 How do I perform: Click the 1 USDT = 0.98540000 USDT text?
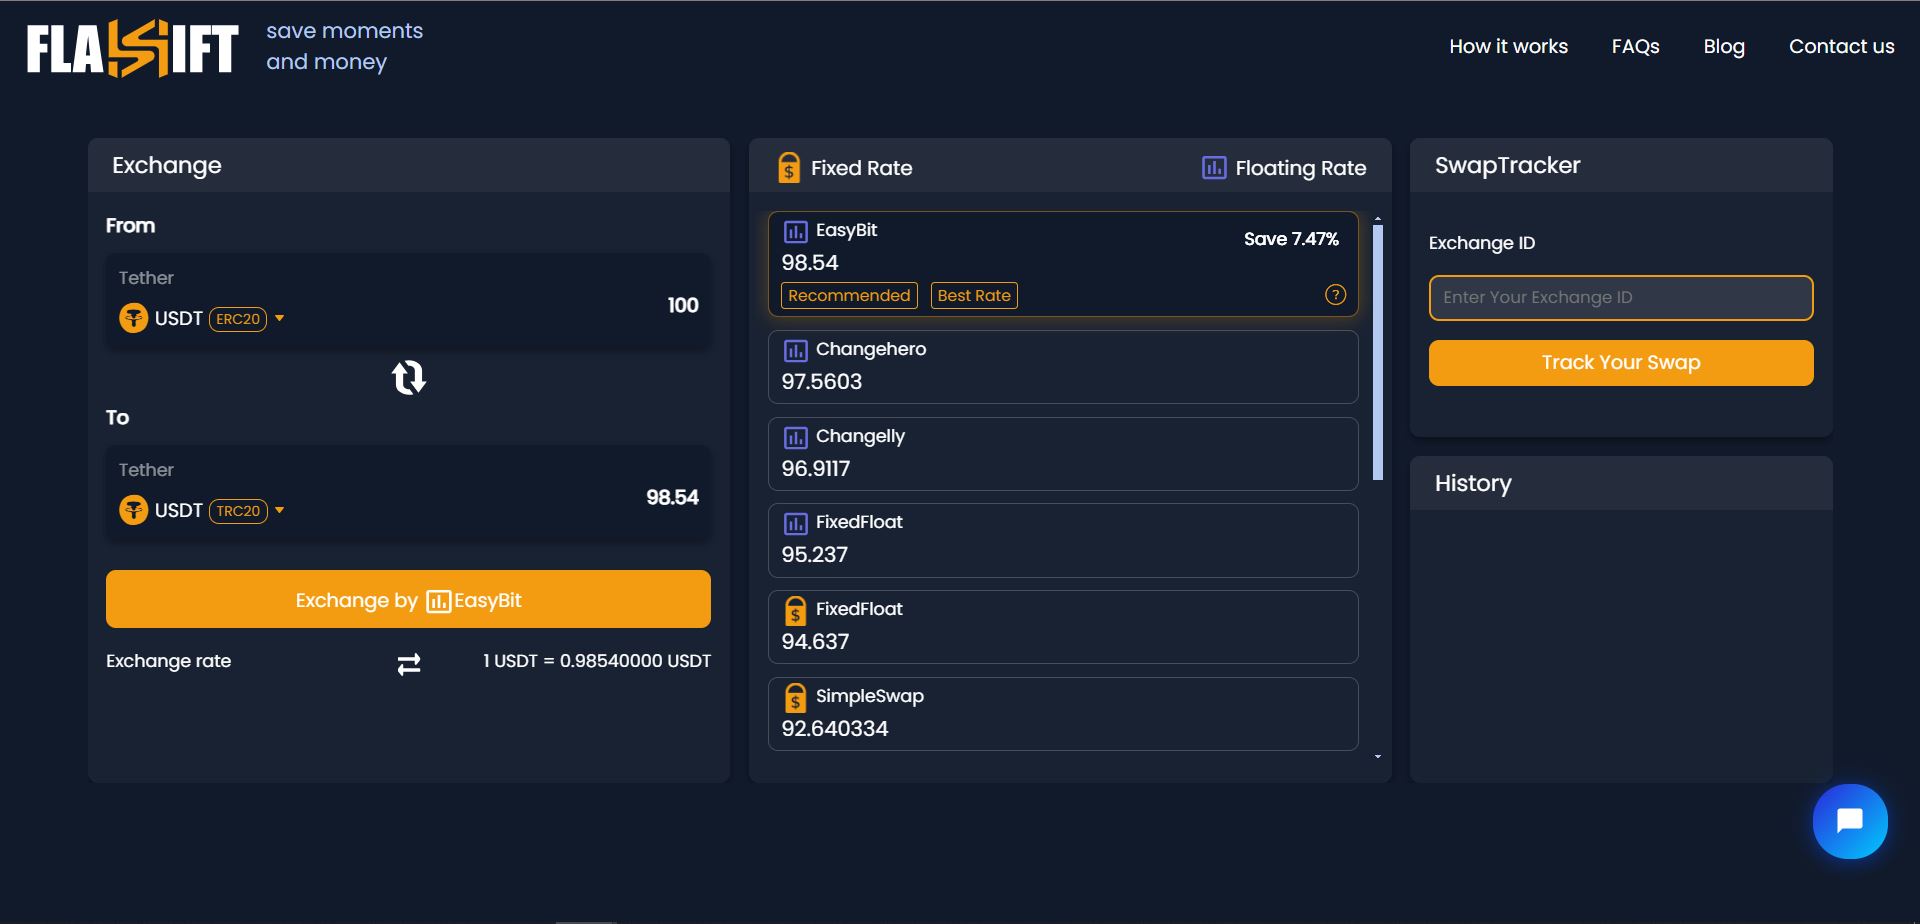[597, 661]
